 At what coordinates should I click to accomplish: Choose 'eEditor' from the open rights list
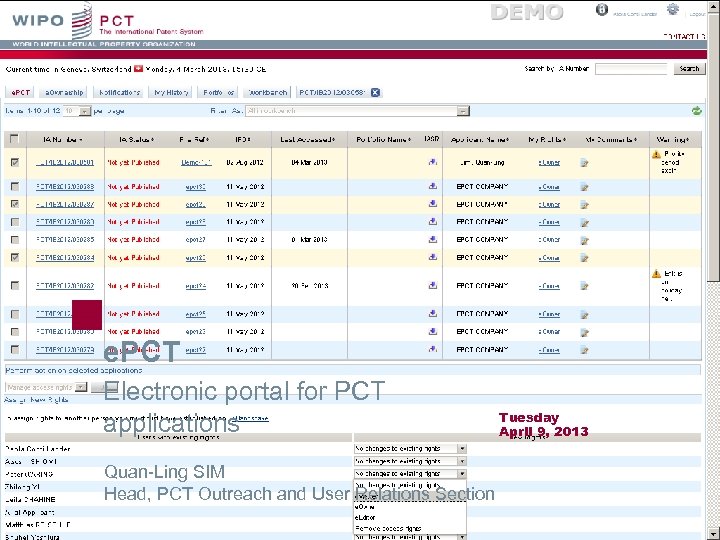pyautogui.click(x=365, y=518)
